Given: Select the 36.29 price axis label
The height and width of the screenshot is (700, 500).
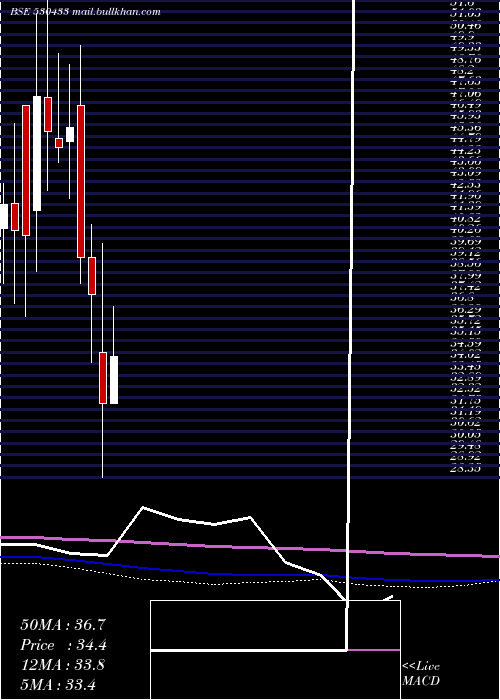Looking at the screenshot, I should click(x=466, y=309).
